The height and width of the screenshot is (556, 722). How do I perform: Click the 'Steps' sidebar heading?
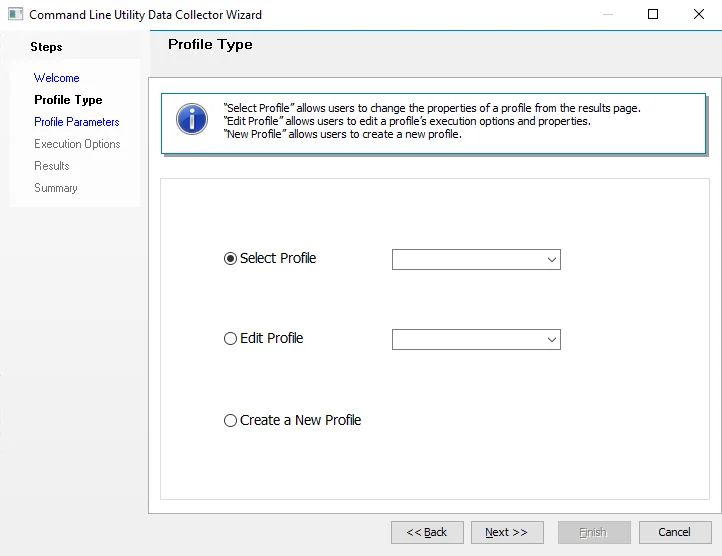[x=46, y=47]
